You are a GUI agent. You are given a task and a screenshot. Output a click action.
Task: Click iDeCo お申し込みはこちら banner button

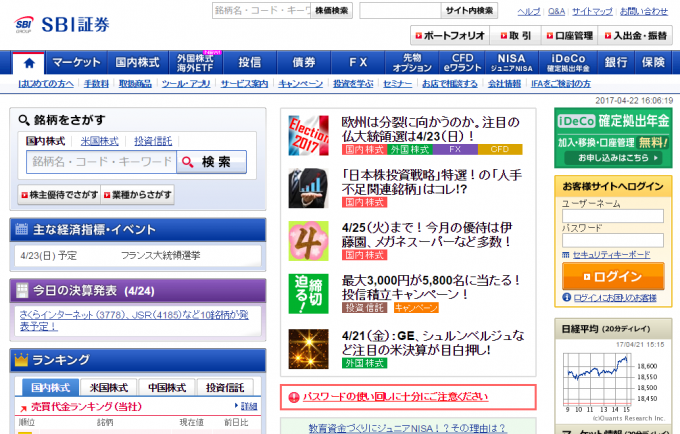click(614, 158)
